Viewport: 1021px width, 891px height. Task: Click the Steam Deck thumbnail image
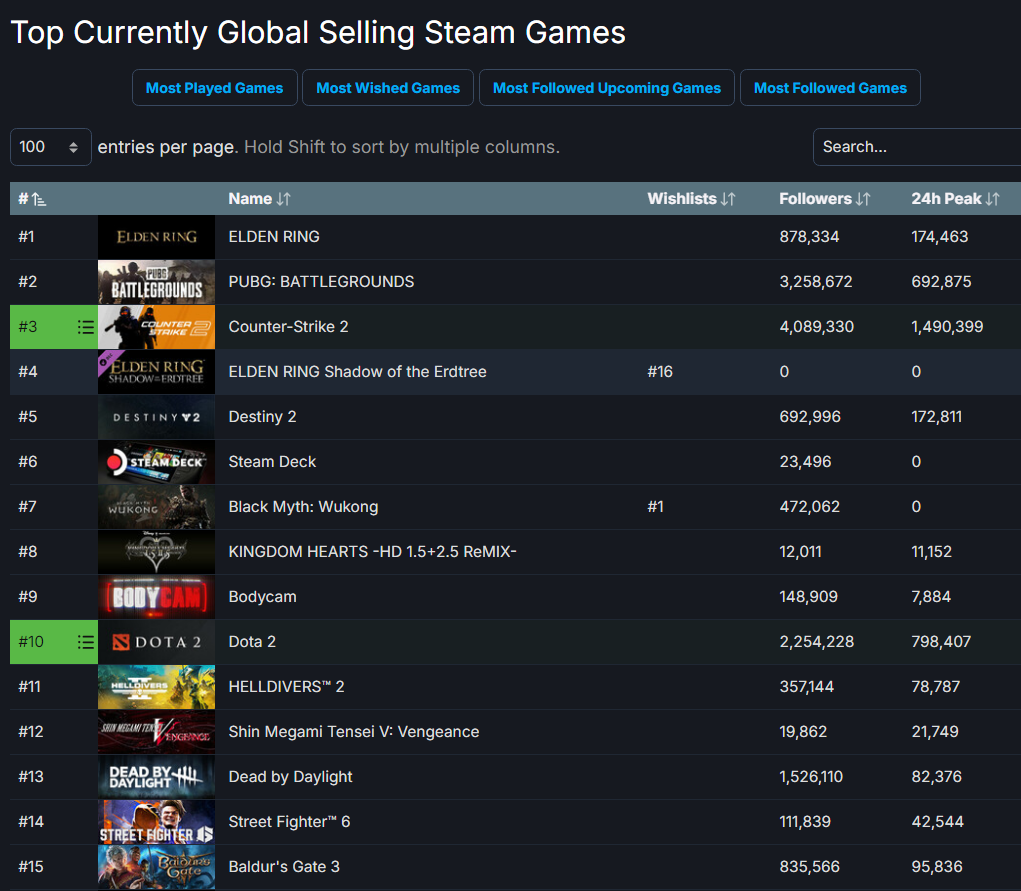point(156,462)
